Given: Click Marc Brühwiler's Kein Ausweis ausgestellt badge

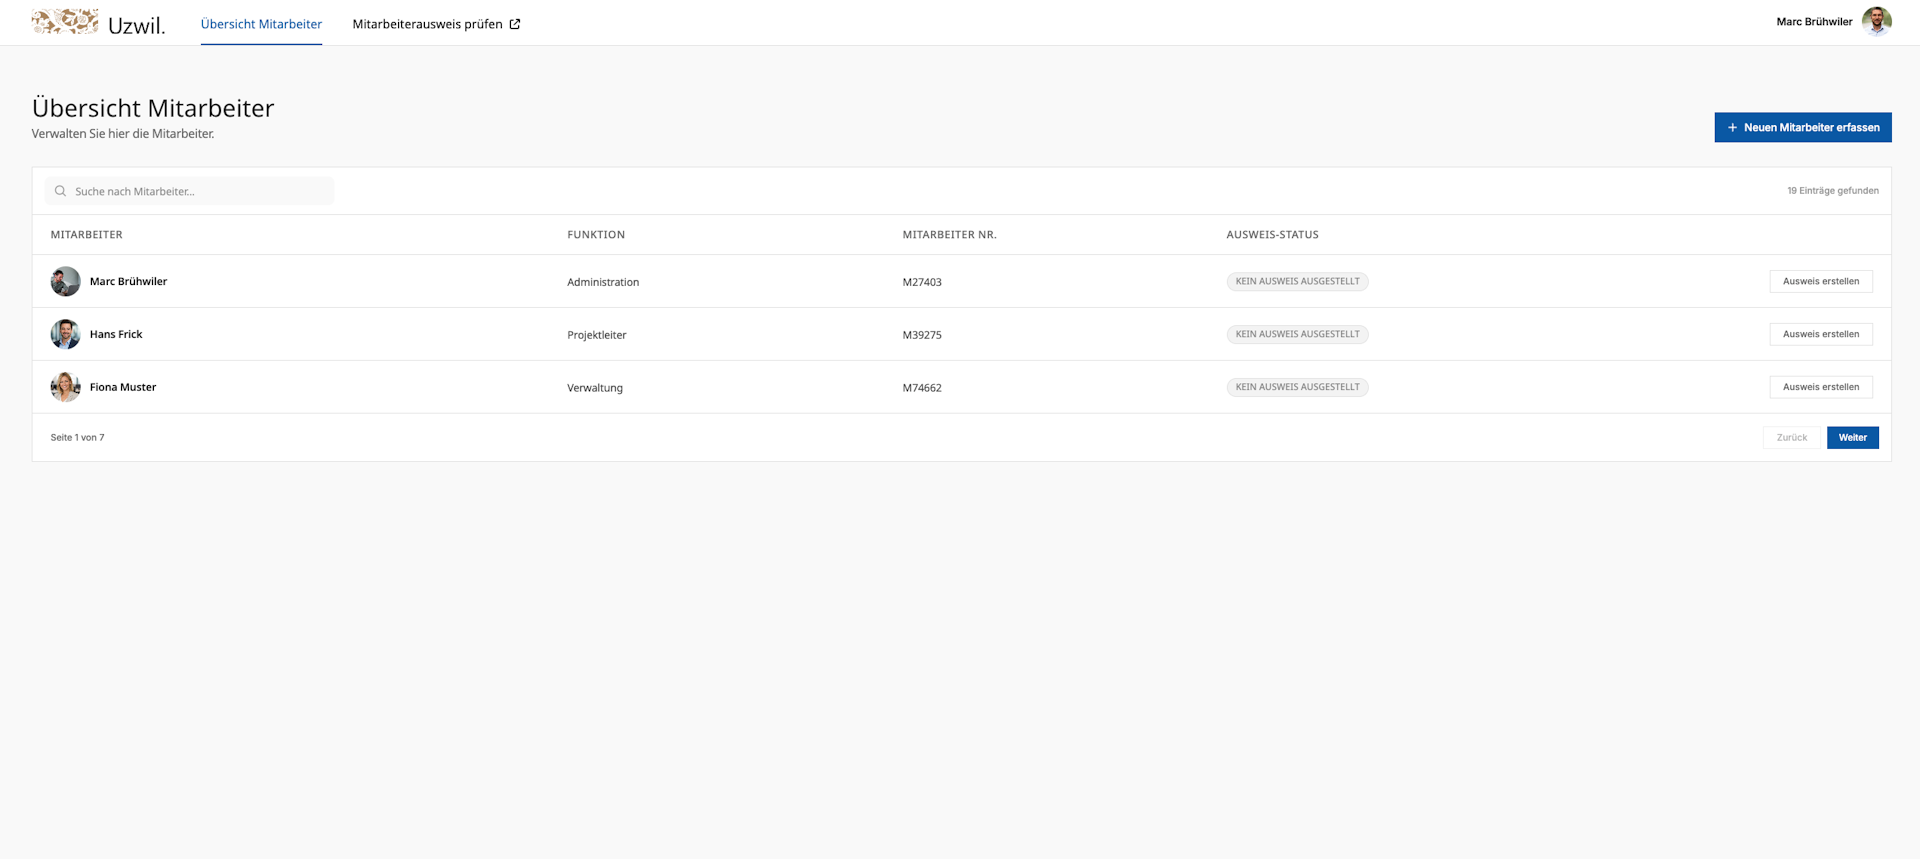Looking at the screenshot, I should pos(1297,281).
